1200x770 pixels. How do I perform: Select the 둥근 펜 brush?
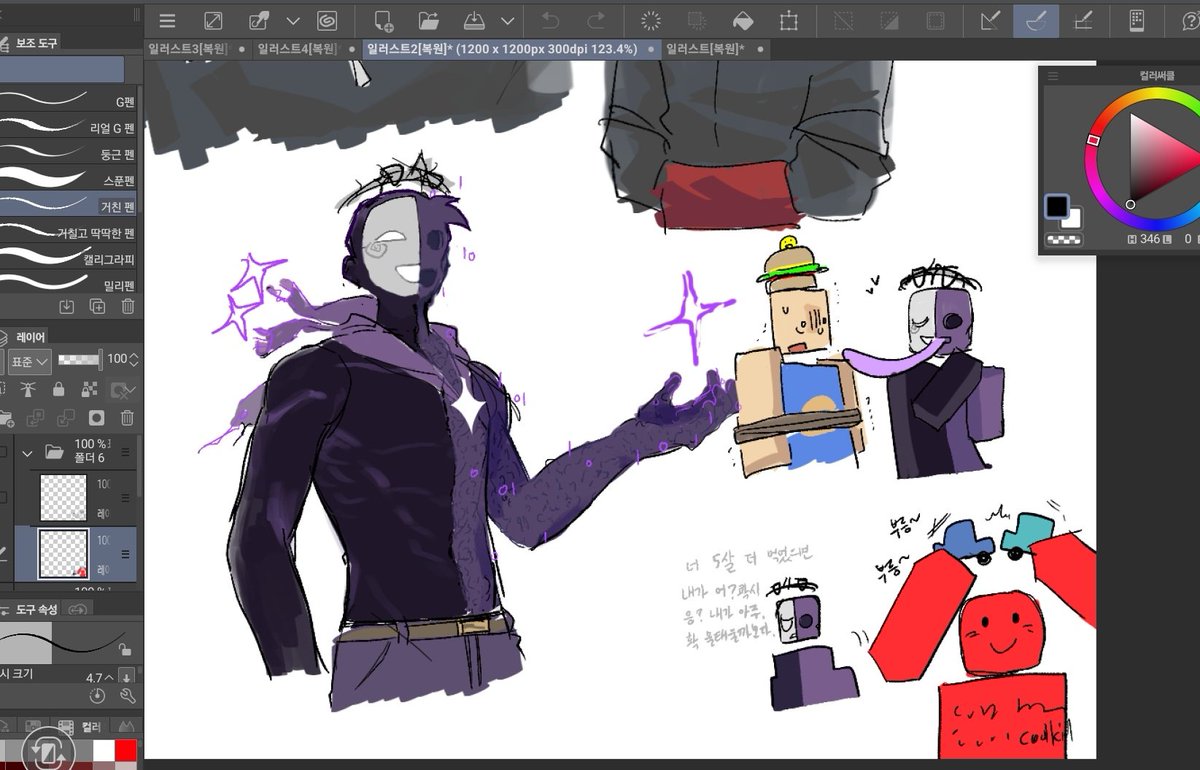tap(68, 153)
